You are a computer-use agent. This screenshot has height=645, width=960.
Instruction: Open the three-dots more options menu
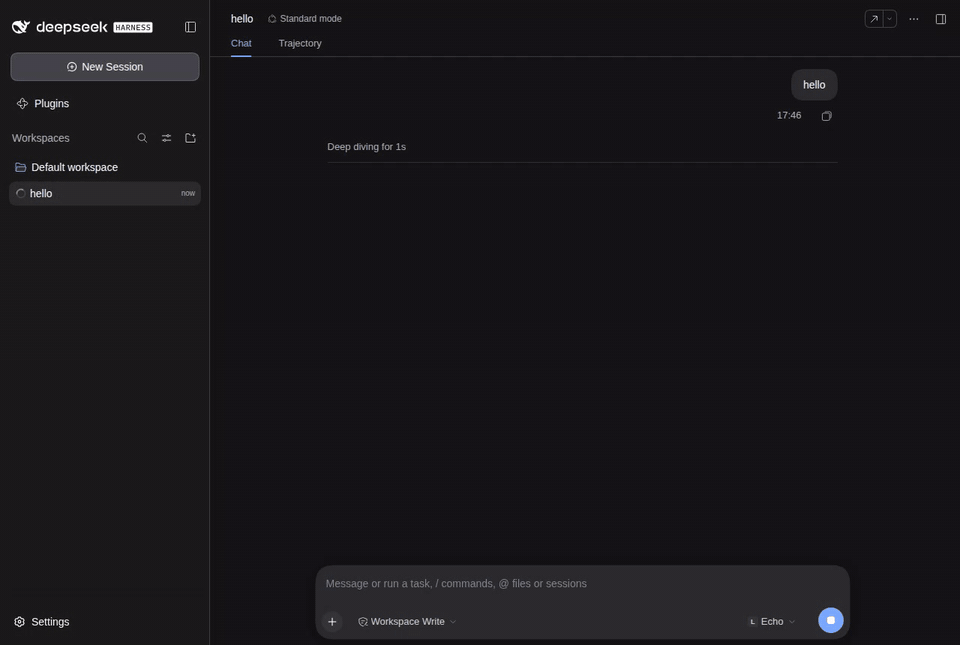[913, 19]
